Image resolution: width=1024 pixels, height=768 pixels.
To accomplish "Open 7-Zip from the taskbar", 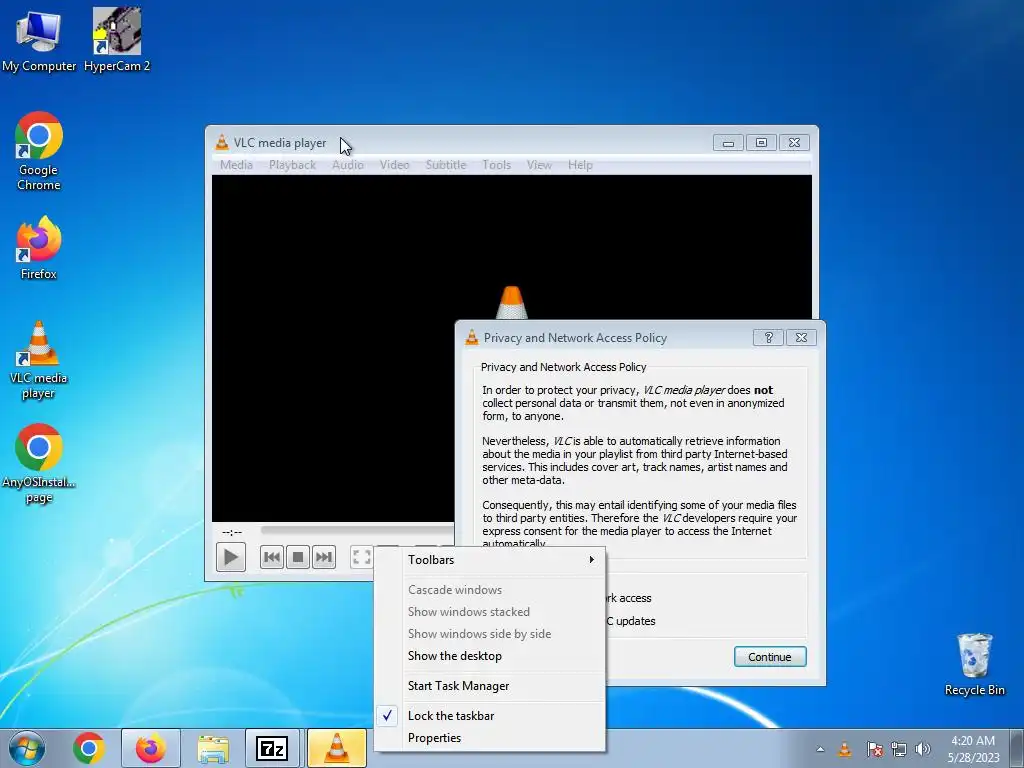I will click(x=272, y=748).
